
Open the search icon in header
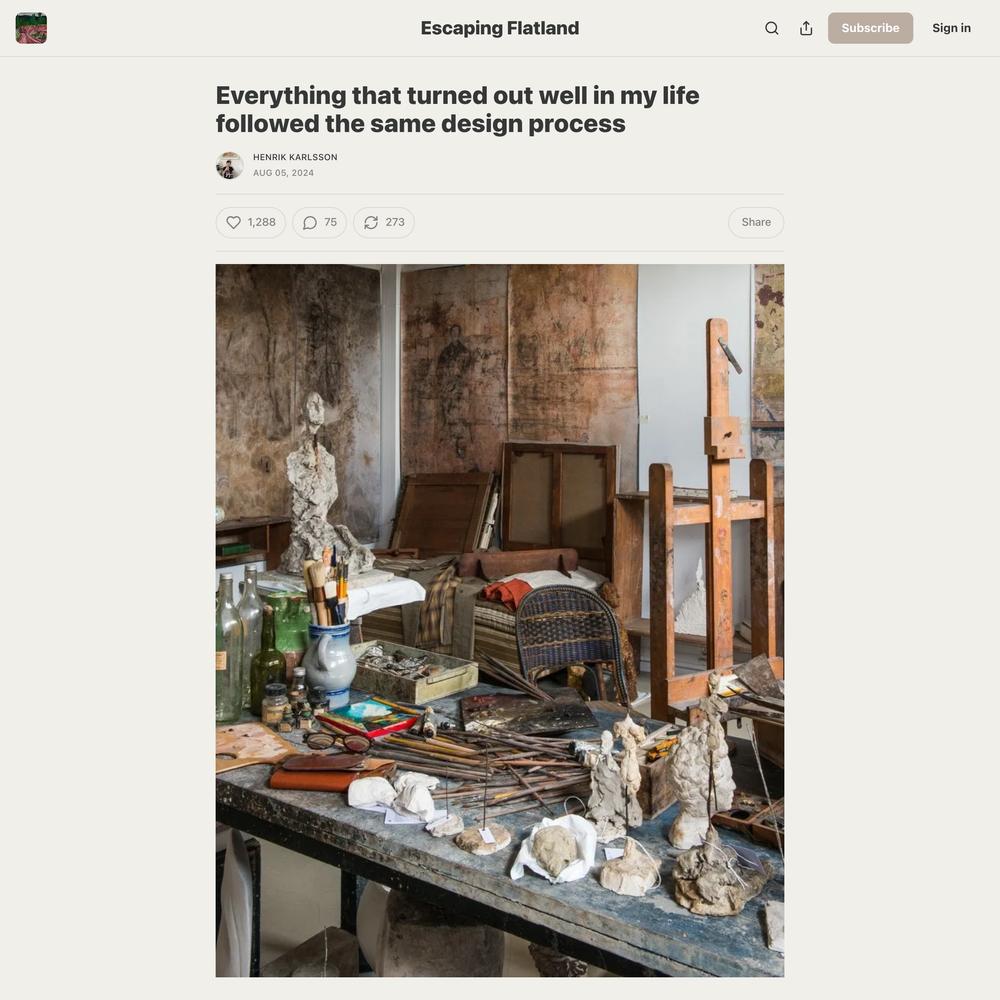click(x=772, y=28)
